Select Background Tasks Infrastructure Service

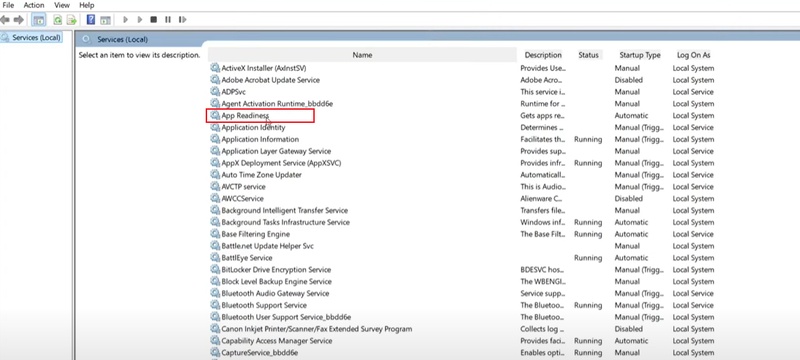pos(286,222)
